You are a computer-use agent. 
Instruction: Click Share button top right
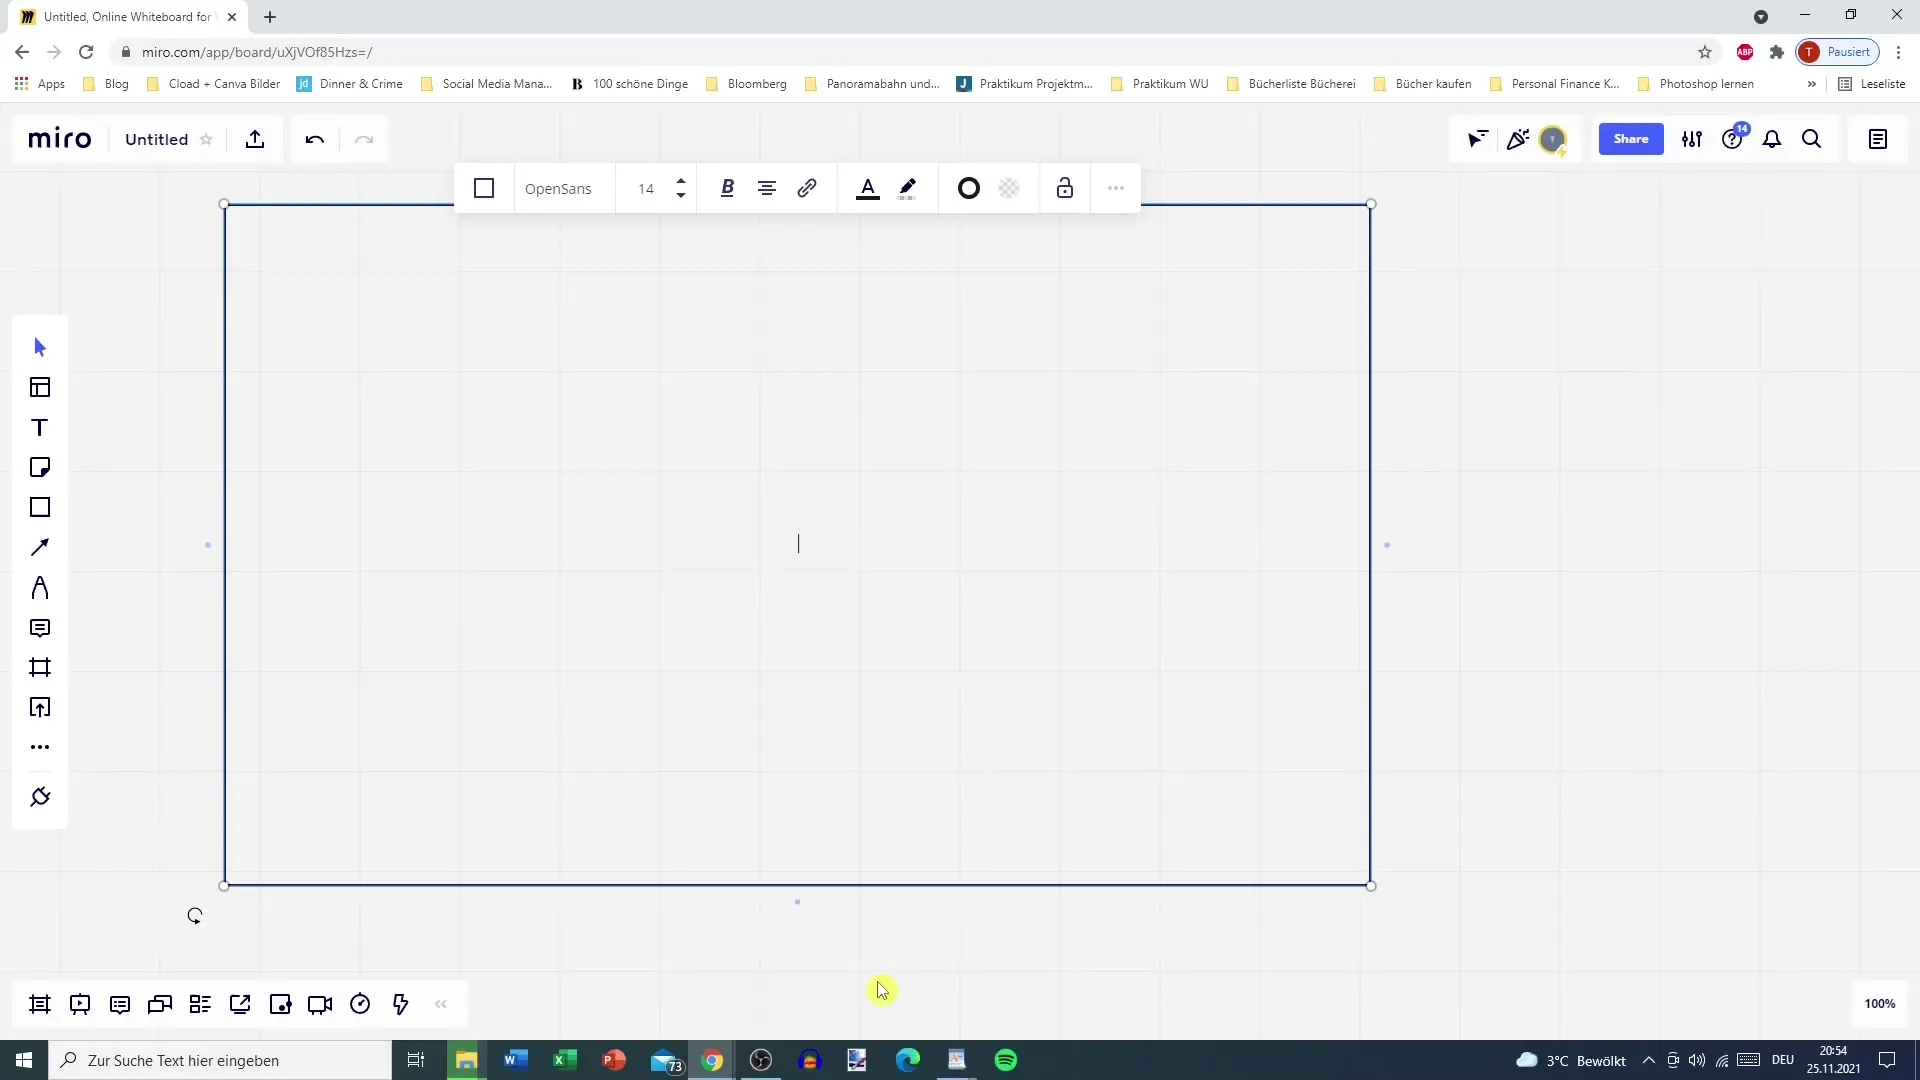click(1631, 138)
